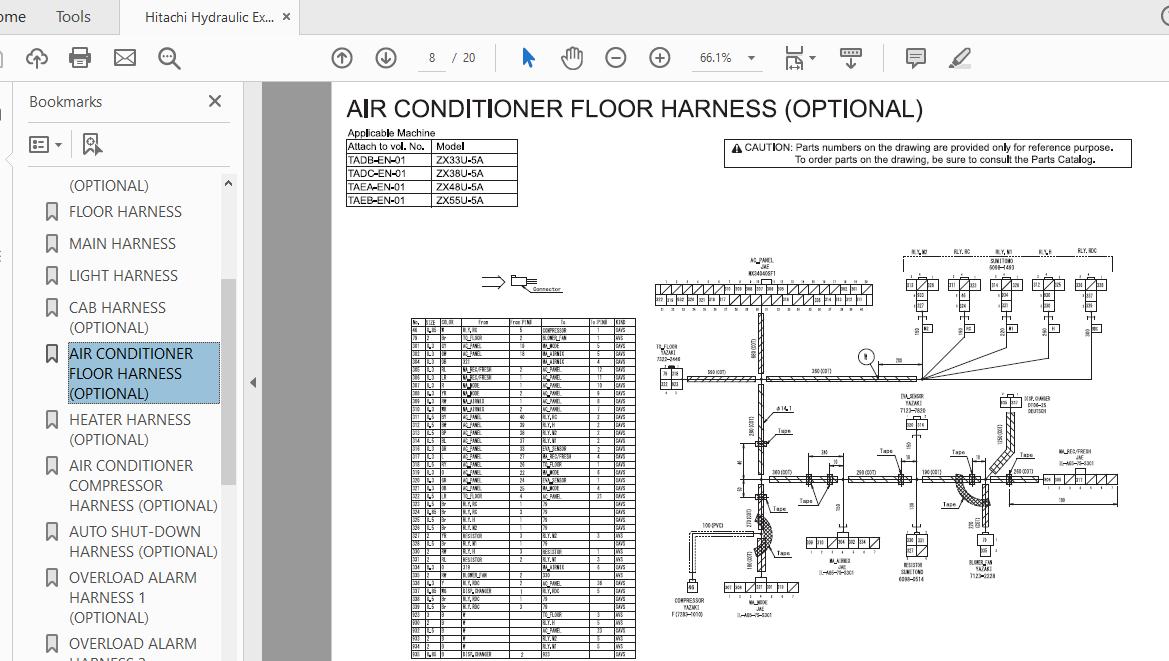Screen dimensions: 1169x661
Task: Click bookmark icon beside LIGHT HARNESS
Action: click(51, 276)
